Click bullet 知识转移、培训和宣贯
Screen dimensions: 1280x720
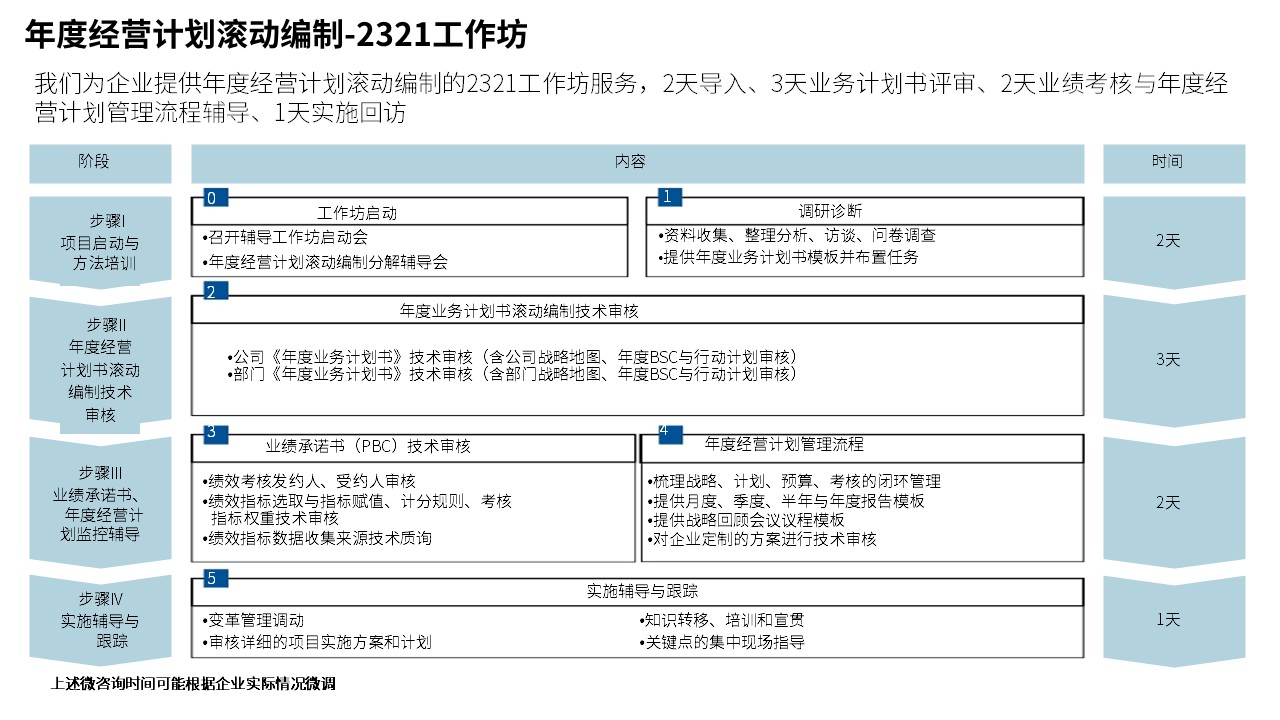[x=721, y=620]
